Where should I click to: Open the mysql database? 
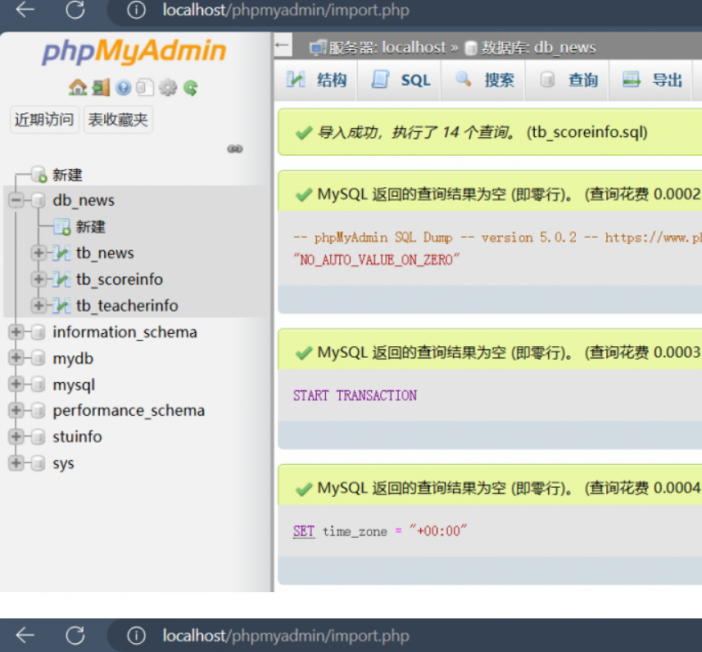tap(74, 385)
